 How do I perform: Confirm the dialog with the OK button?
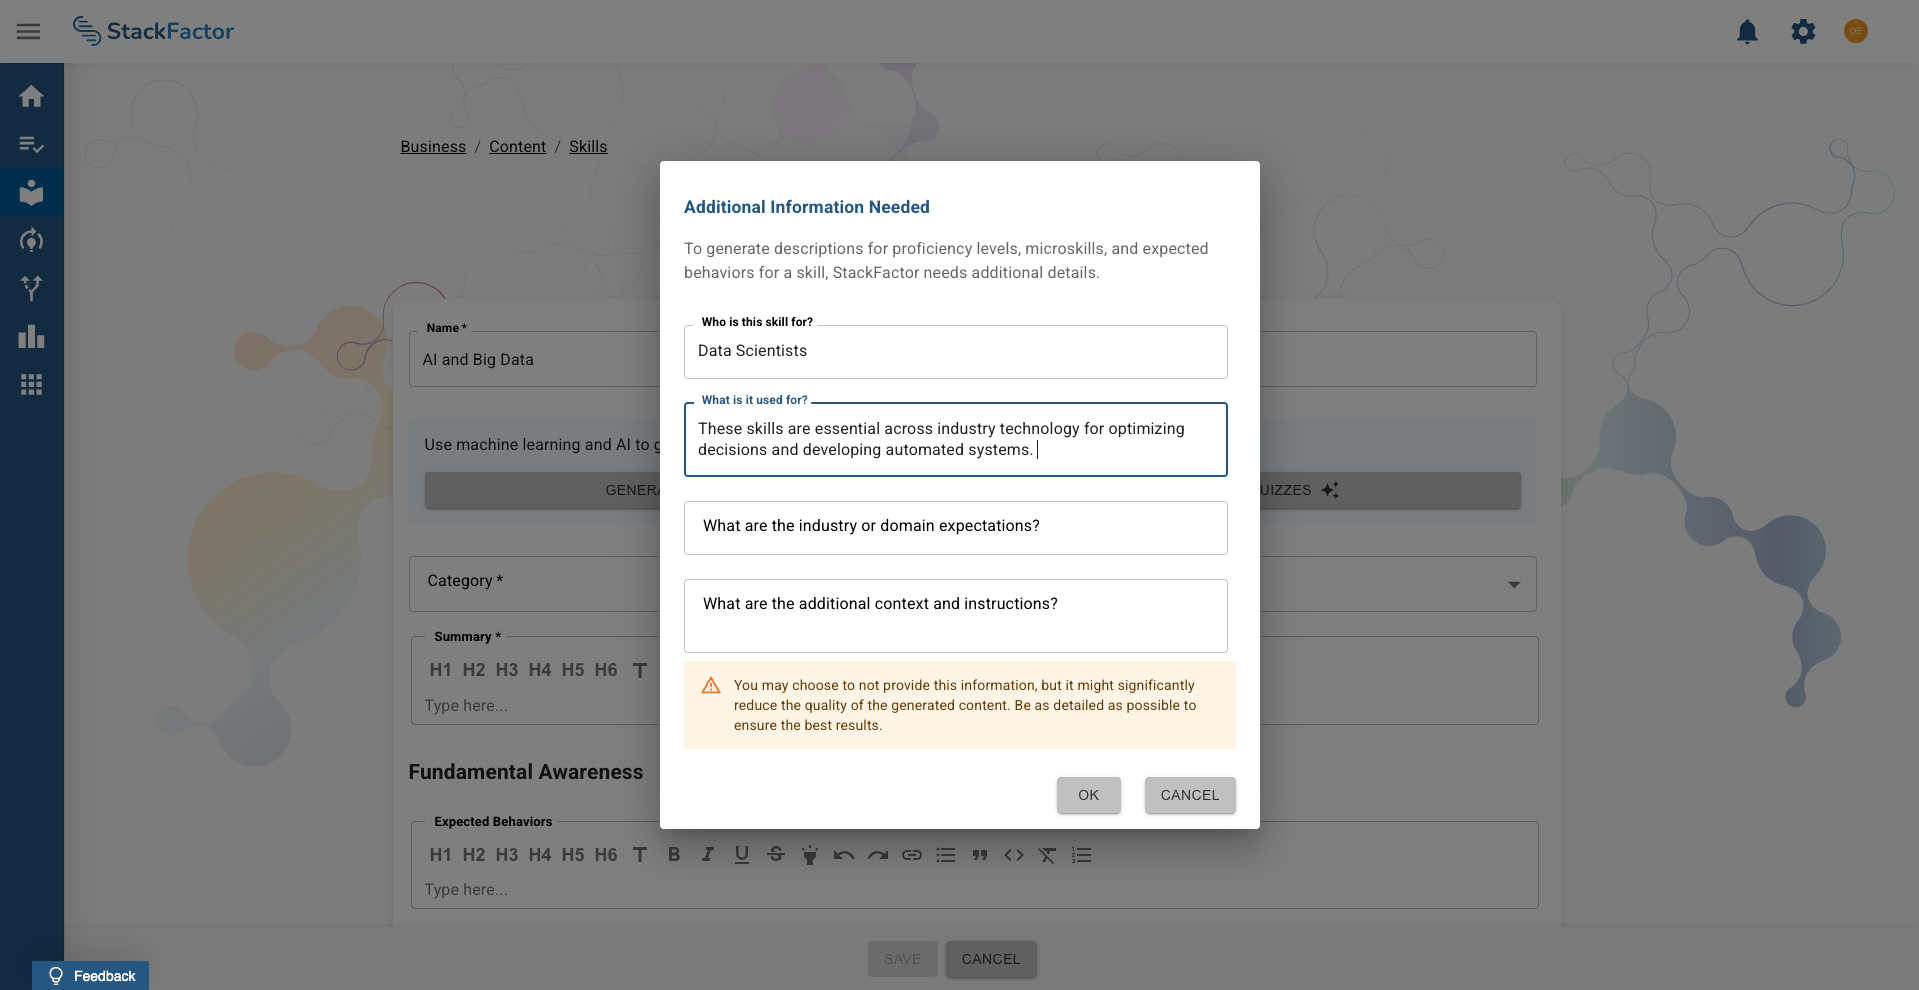click(x=1088, y=795)
